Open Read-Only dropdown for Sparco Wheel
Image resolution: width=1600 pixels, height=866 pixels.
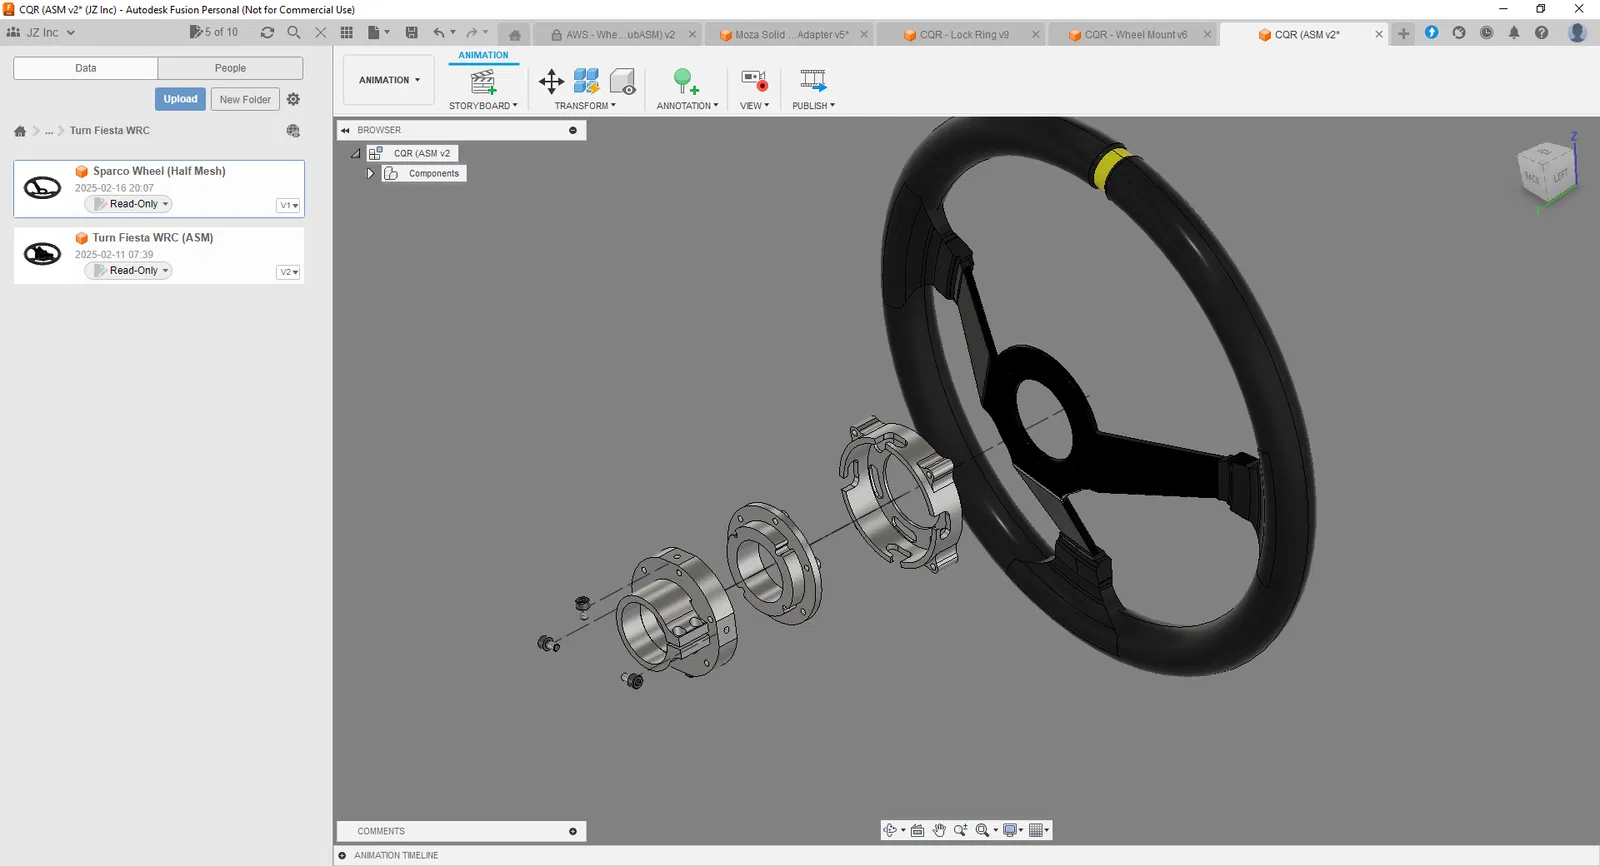click(x=129, y=204)
